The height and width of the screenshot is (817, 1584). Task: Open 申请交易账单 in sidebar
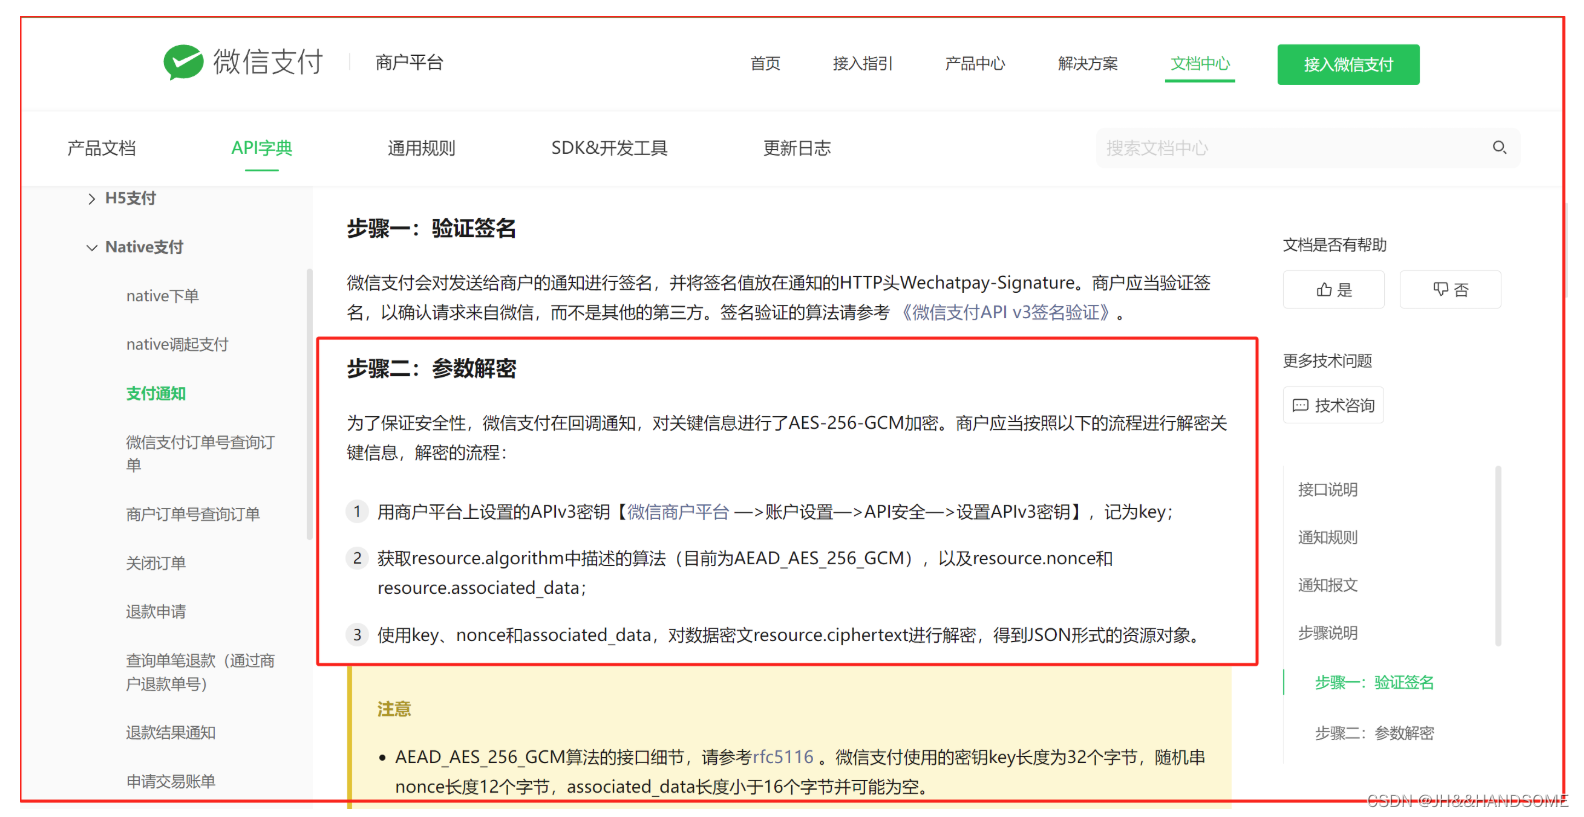171,781
